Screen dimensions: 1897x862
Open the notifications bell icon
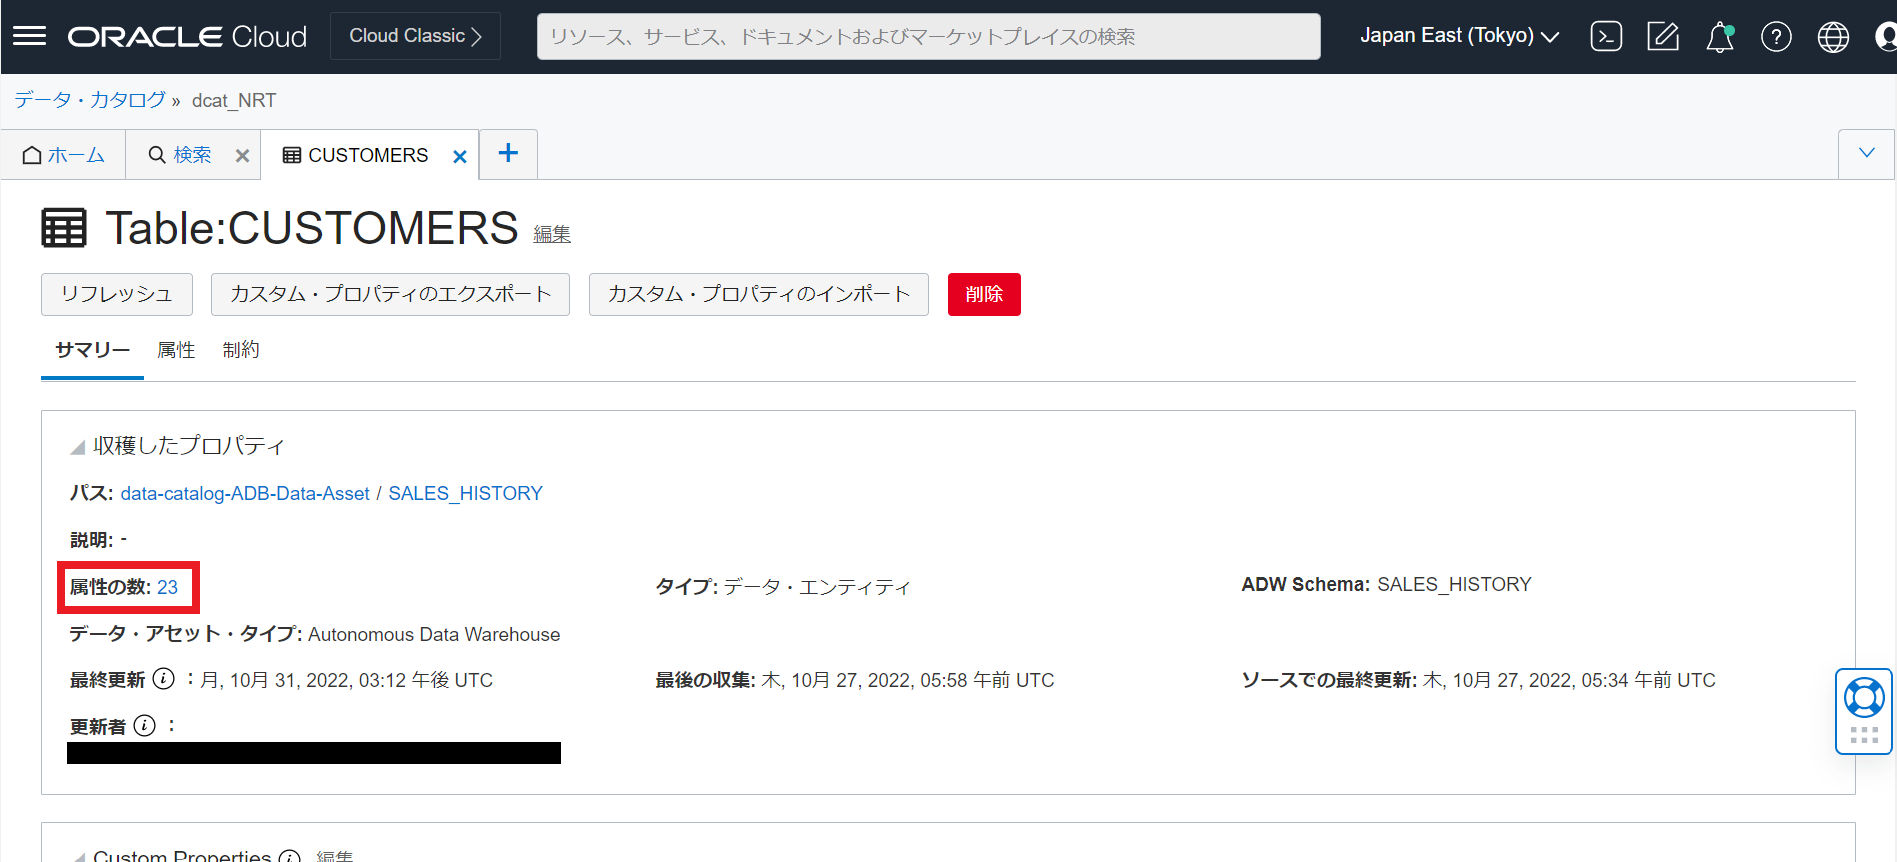(1719, 37)
